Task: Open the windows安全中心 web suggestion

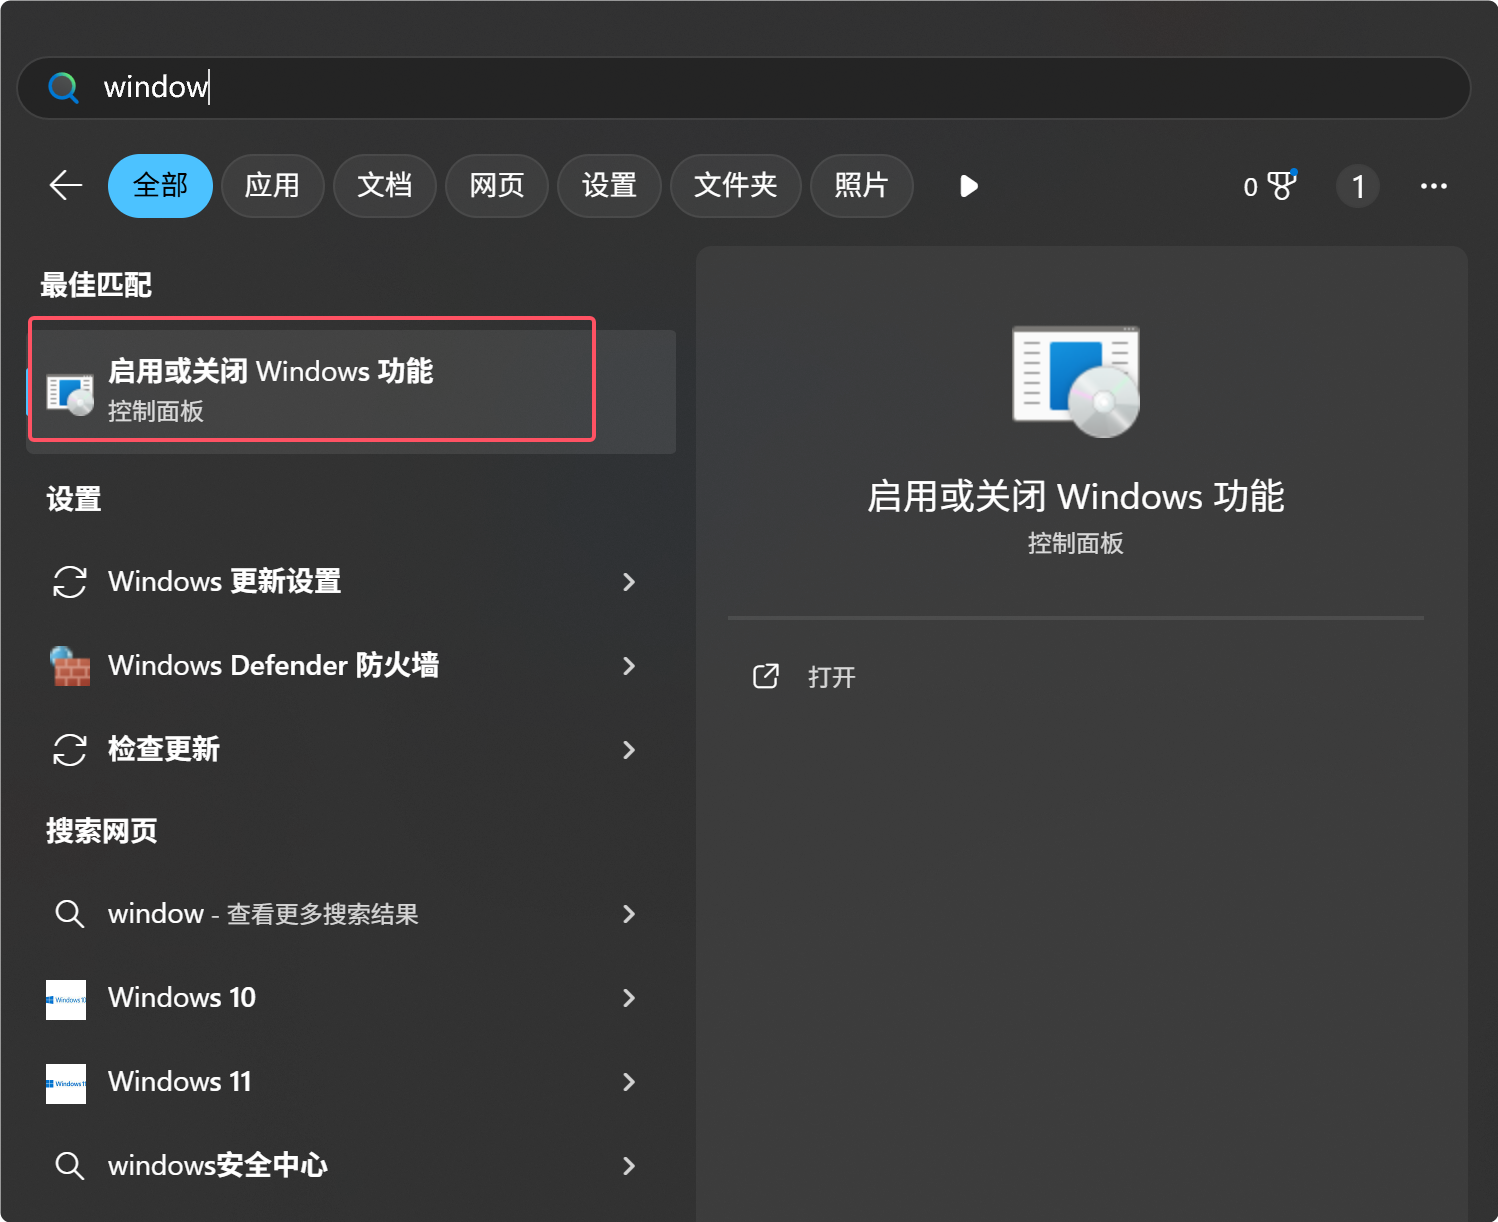Action: click(x=351, y=1166)
